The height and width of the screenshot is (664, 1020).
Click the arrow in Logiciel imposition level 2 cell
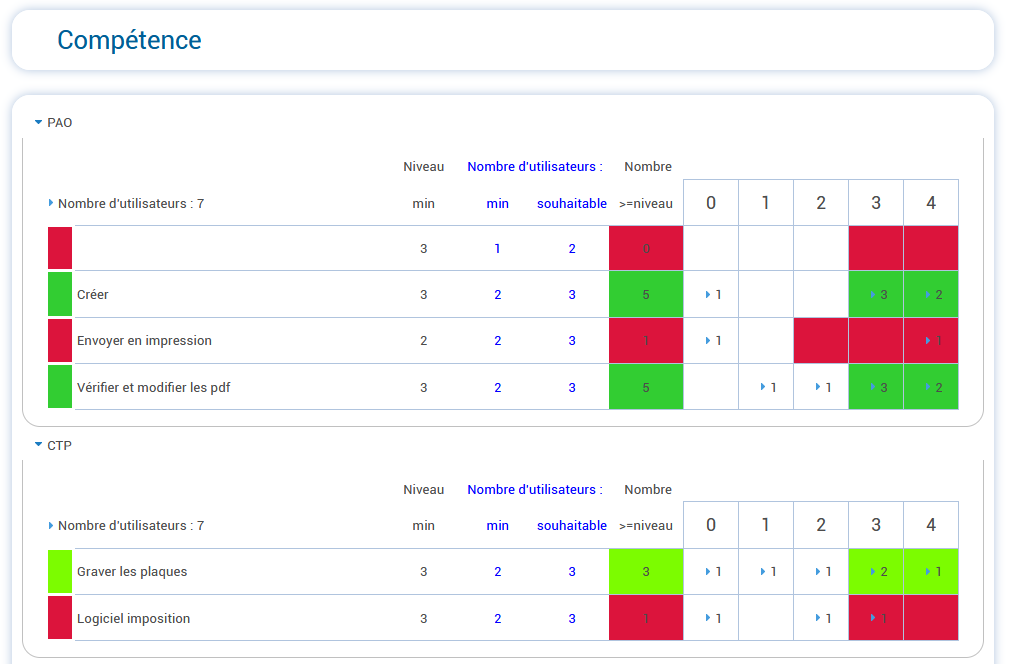click(x=820, y=617)
